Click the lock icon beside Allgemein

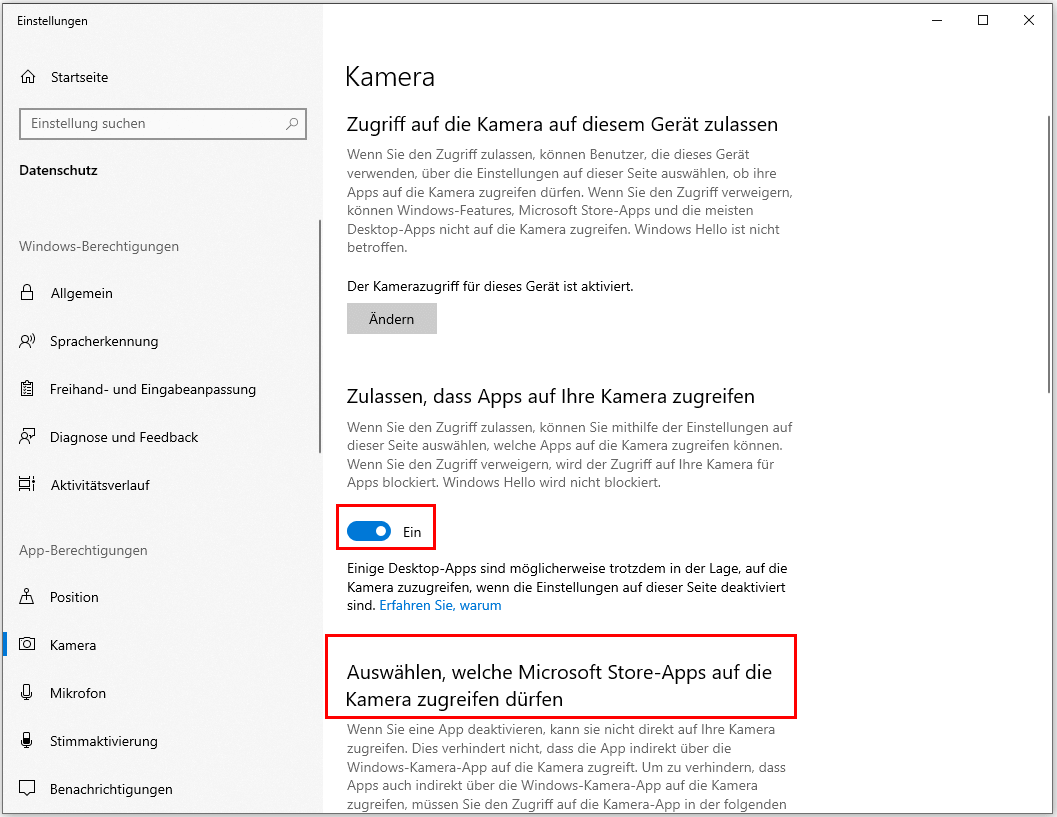(x=28, y=293)
